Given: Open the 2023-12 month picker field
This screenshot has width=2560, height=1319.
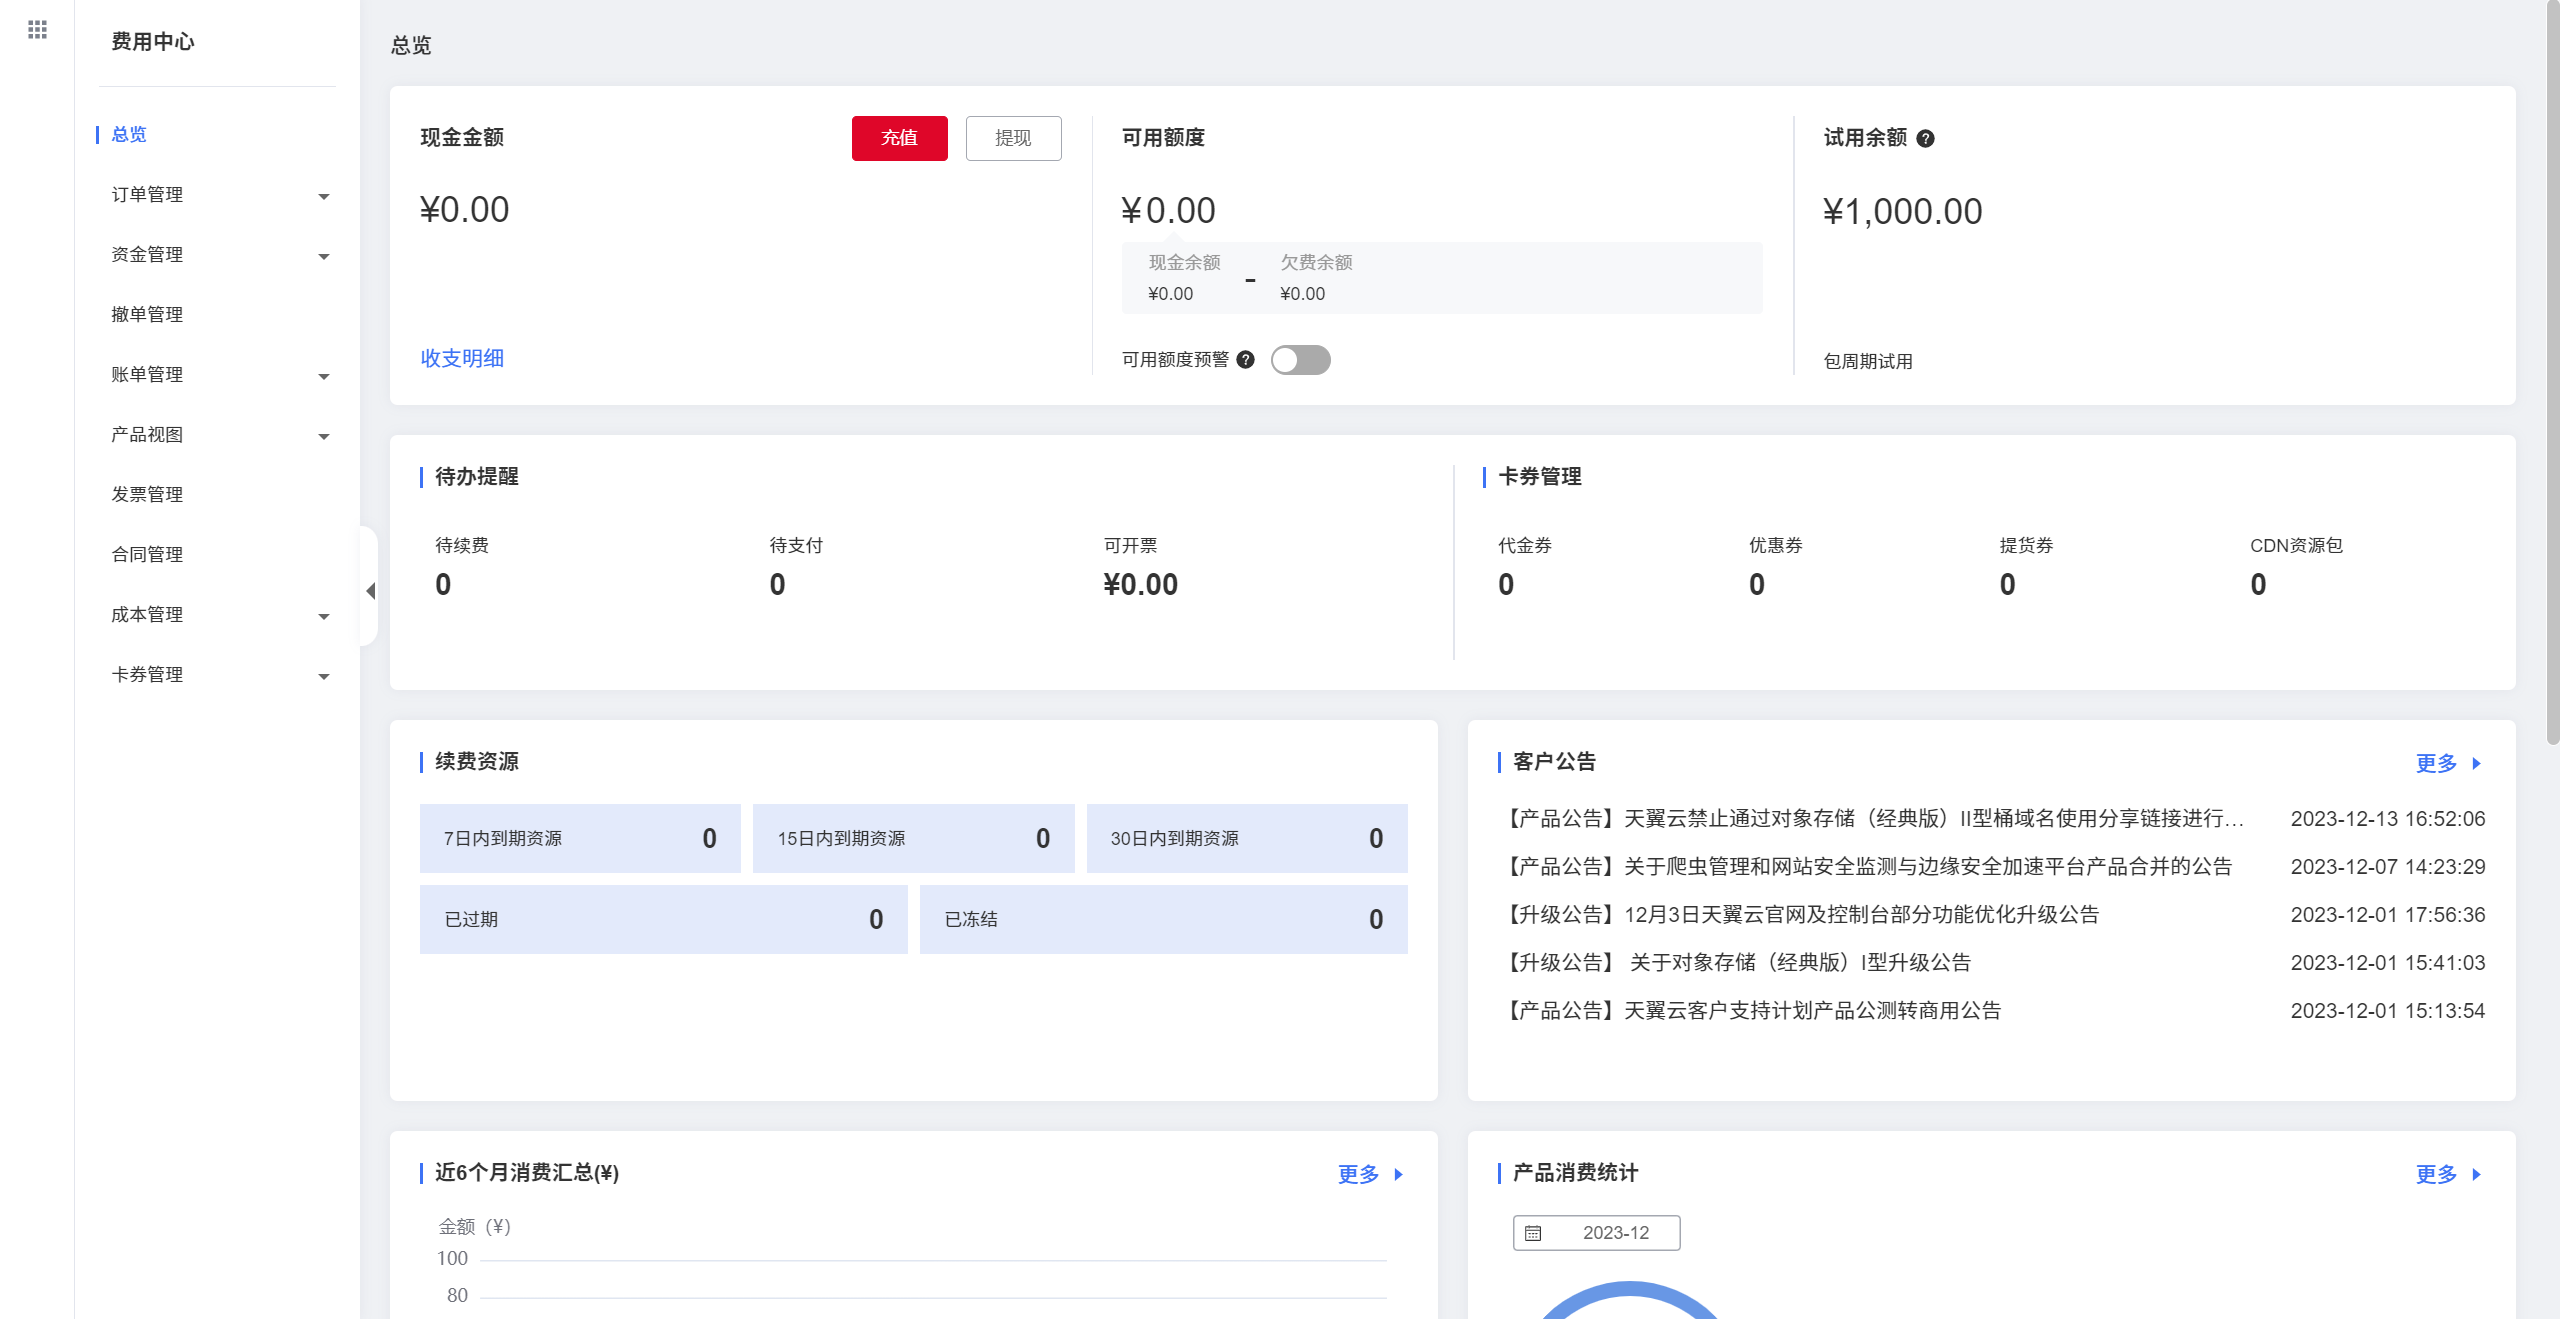Looking at the screenshot, I should 1614,1233.
